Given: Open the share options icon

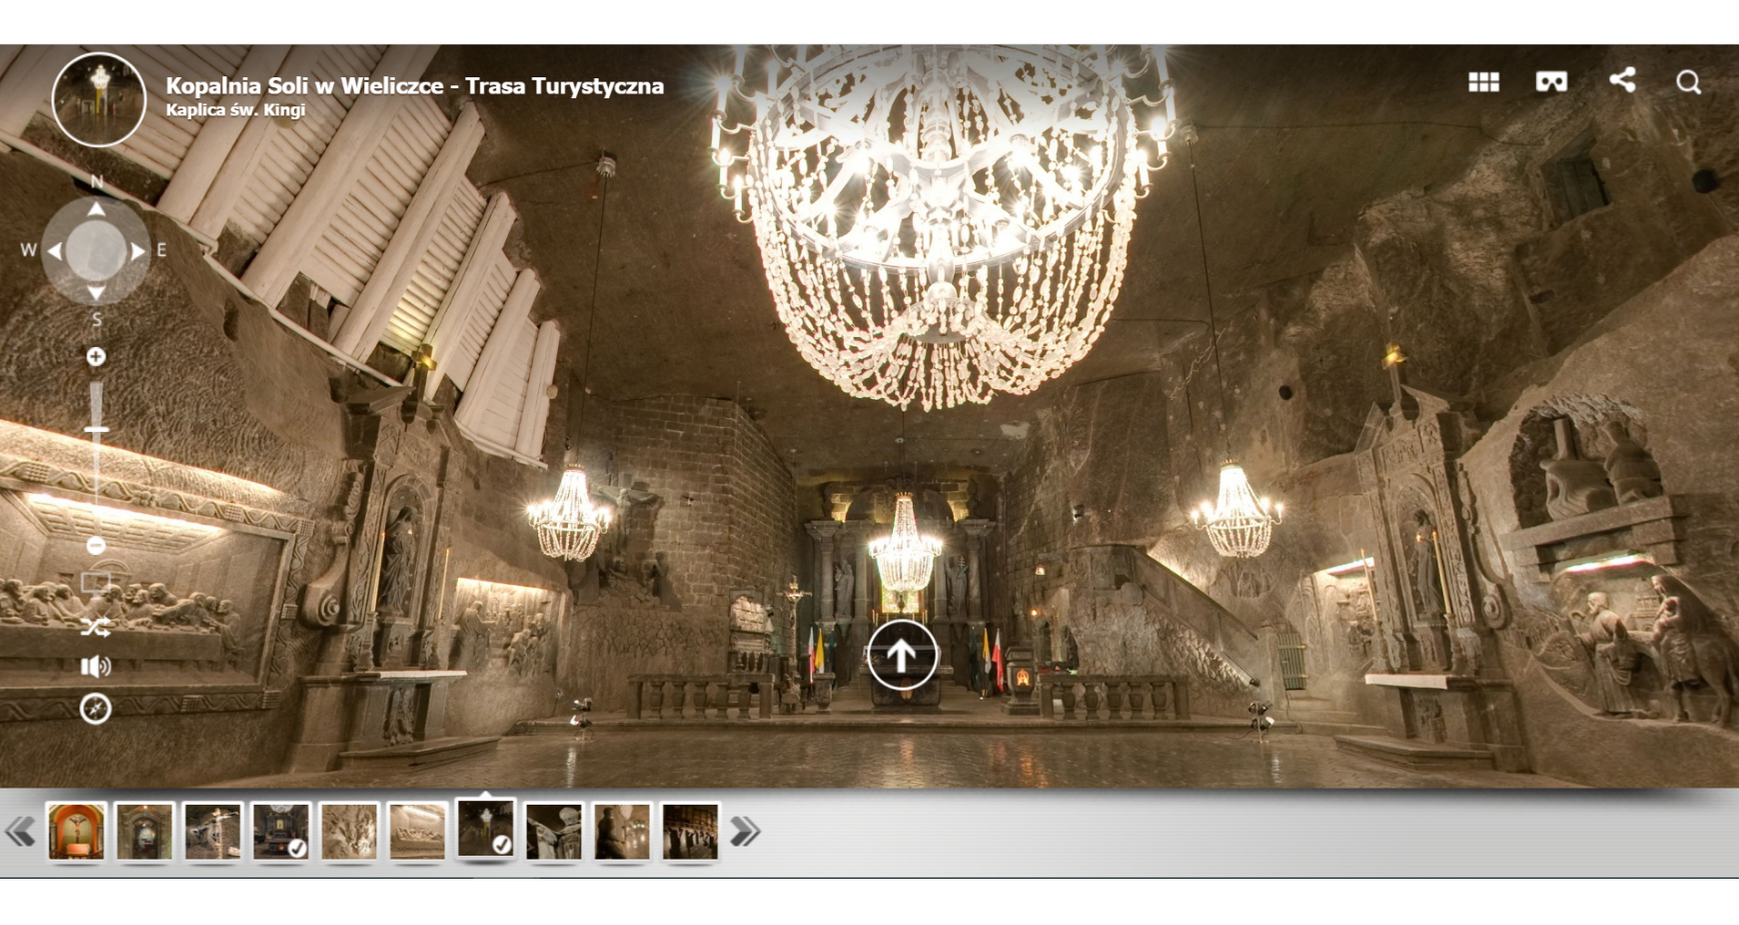Looking at the screenshot, I should 1622,80.
